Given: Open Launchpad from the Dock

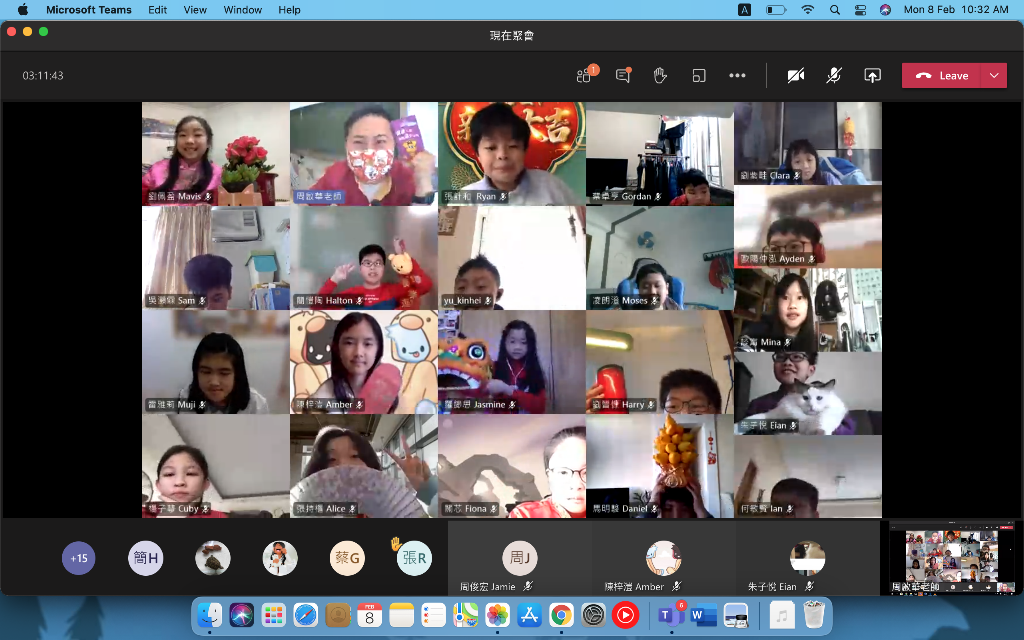Looking at the screenshot, I should [273, 615].
